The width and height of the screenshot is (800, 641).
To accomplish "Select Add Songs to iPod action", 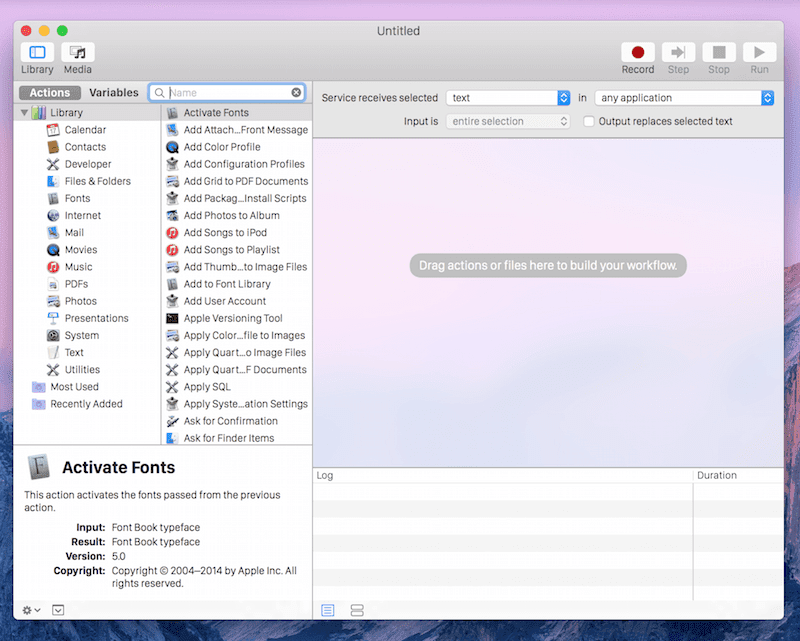I will tap(237, 233).
